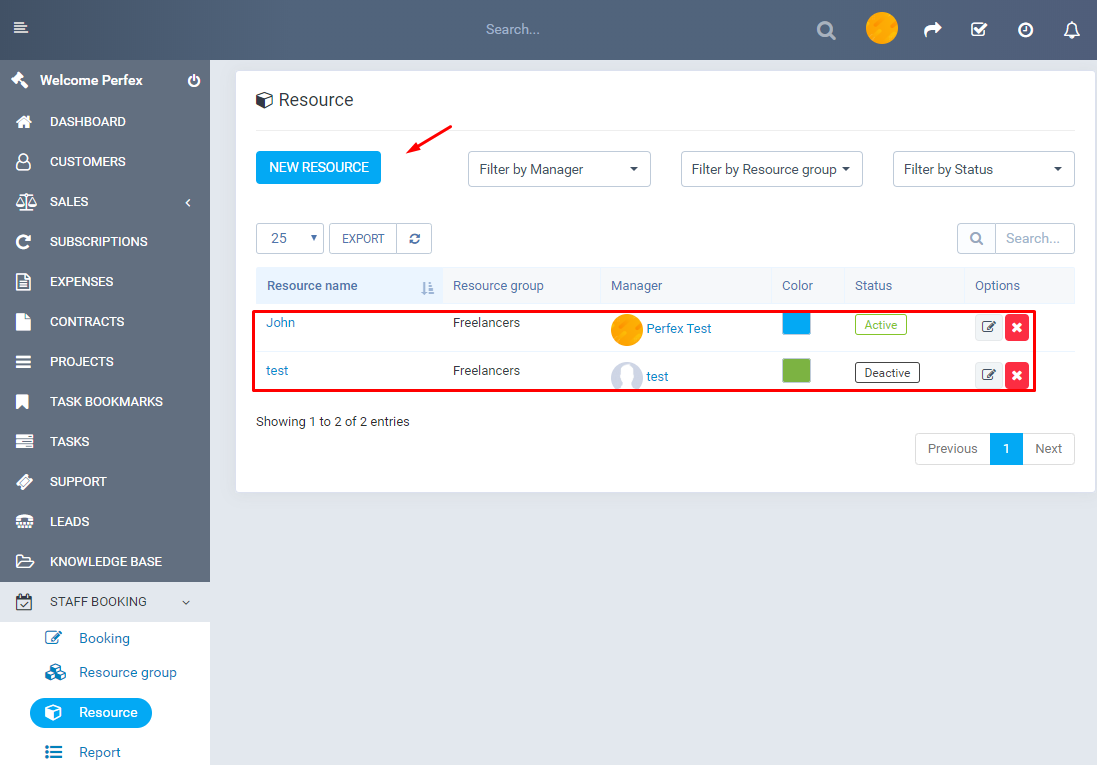Viewport: 1097px width, 765px height.
Task: Click the blue color swatch for John
Action: [x=796, y=323]
